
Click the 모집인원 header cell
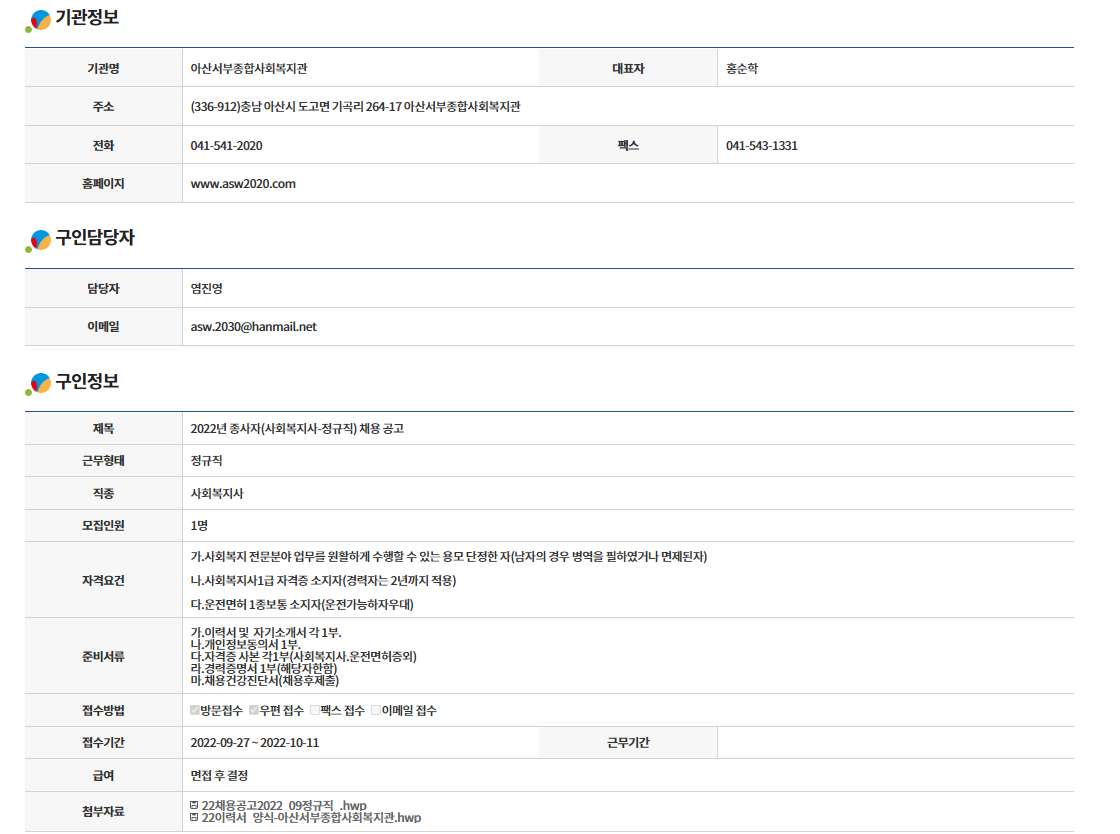[104, 526]
